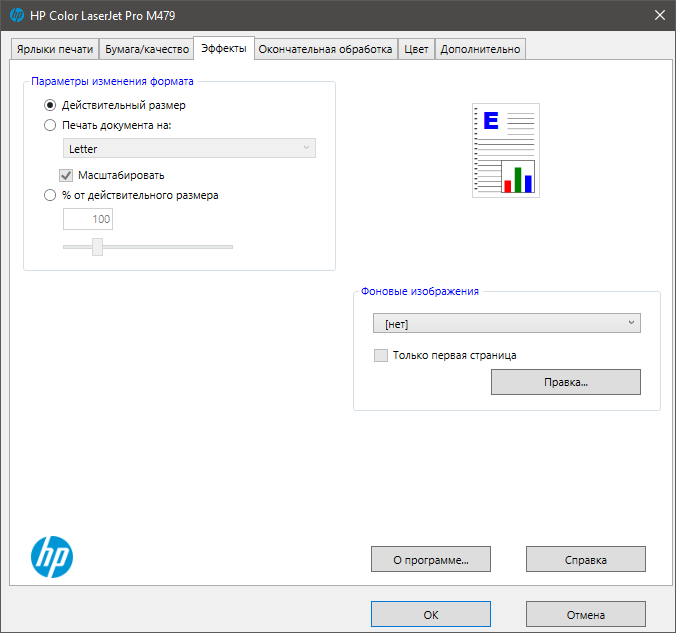Click the 'Справка' help button
Image resolution: width=676 pixels, height=633 pixels.
click(x=585, y=559)
